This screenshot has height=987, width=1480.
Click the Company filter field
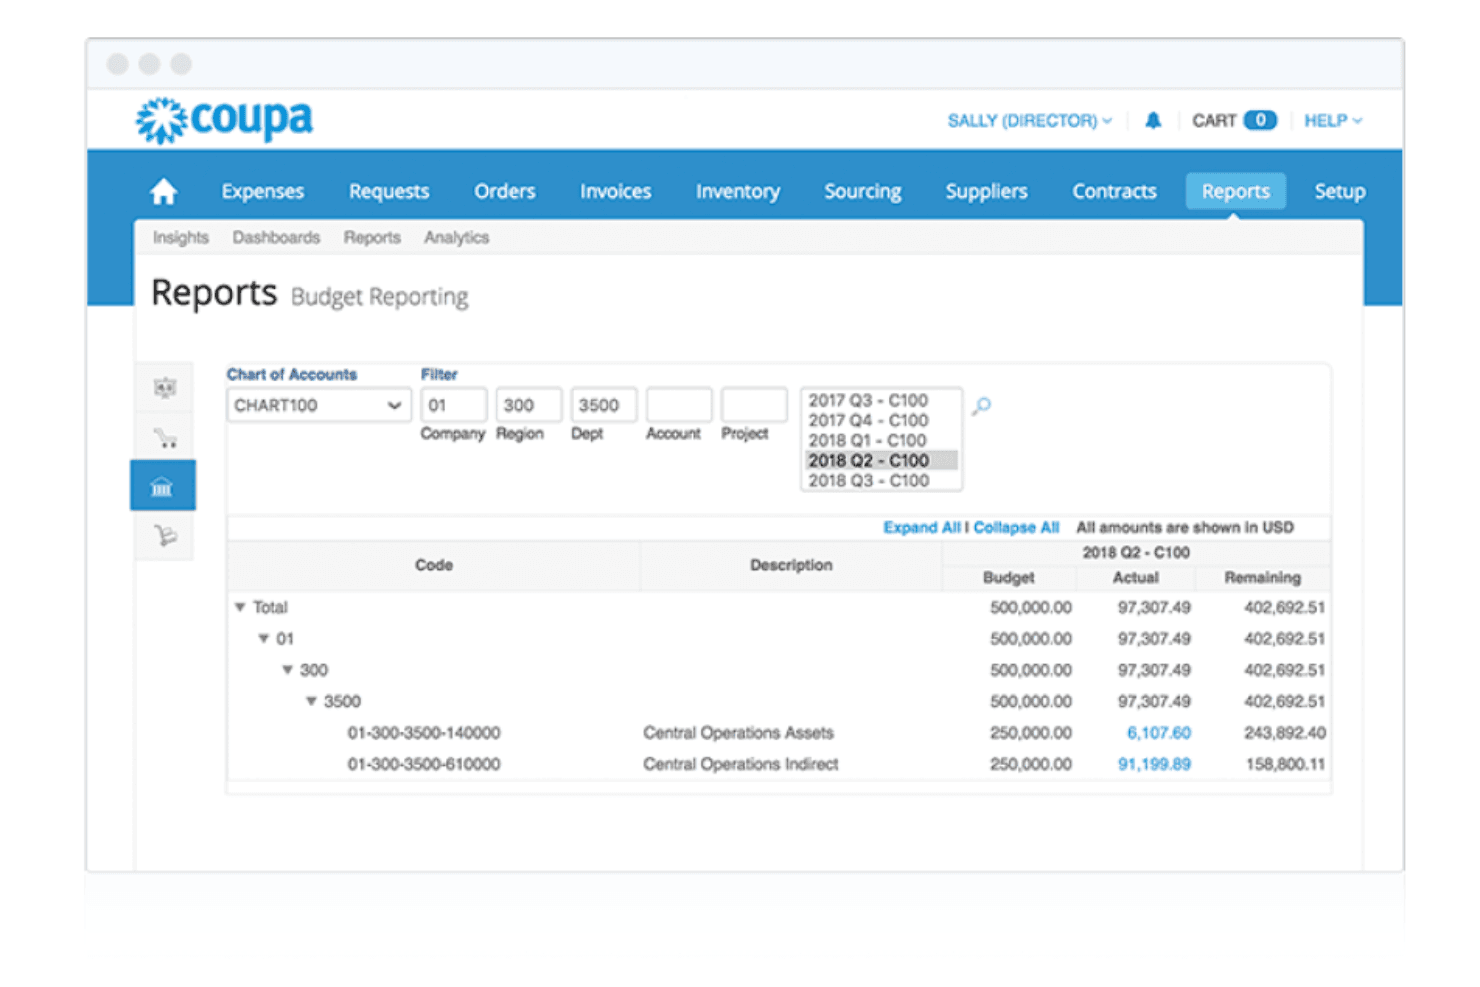[454, 405]
